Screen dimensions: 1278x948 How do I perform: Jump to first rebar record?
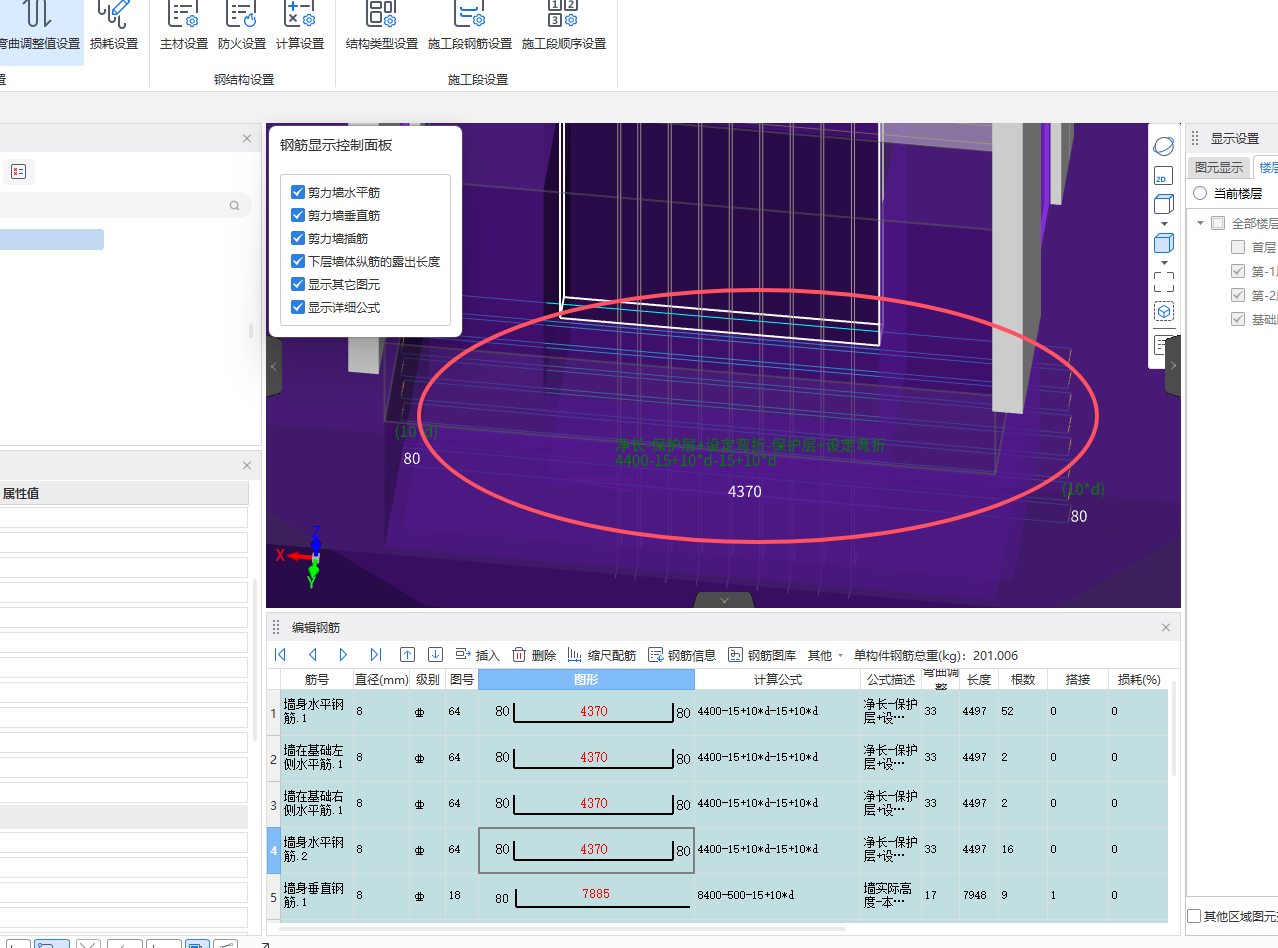[x=280, y=655]
